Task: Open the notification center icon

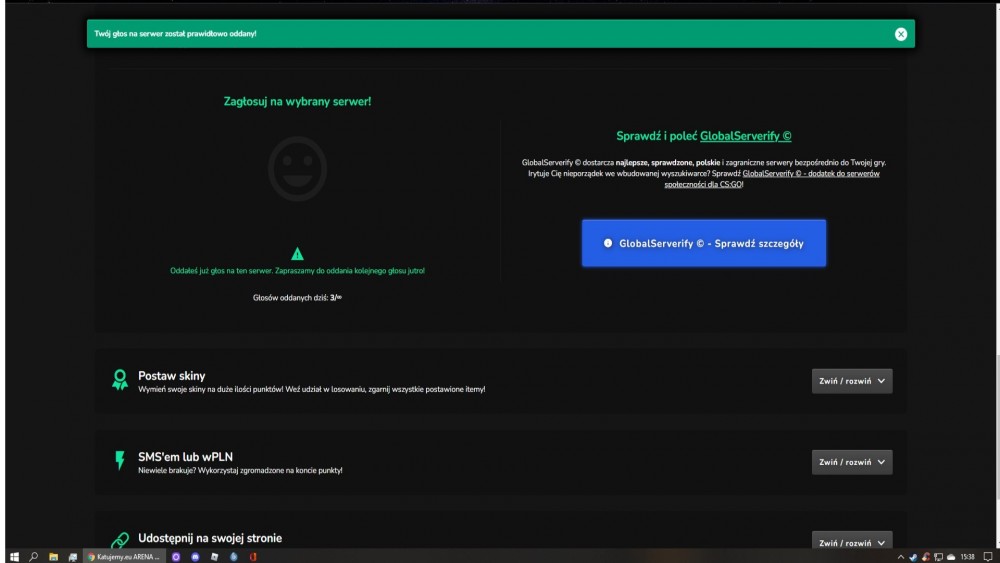Action: point(988,557)
